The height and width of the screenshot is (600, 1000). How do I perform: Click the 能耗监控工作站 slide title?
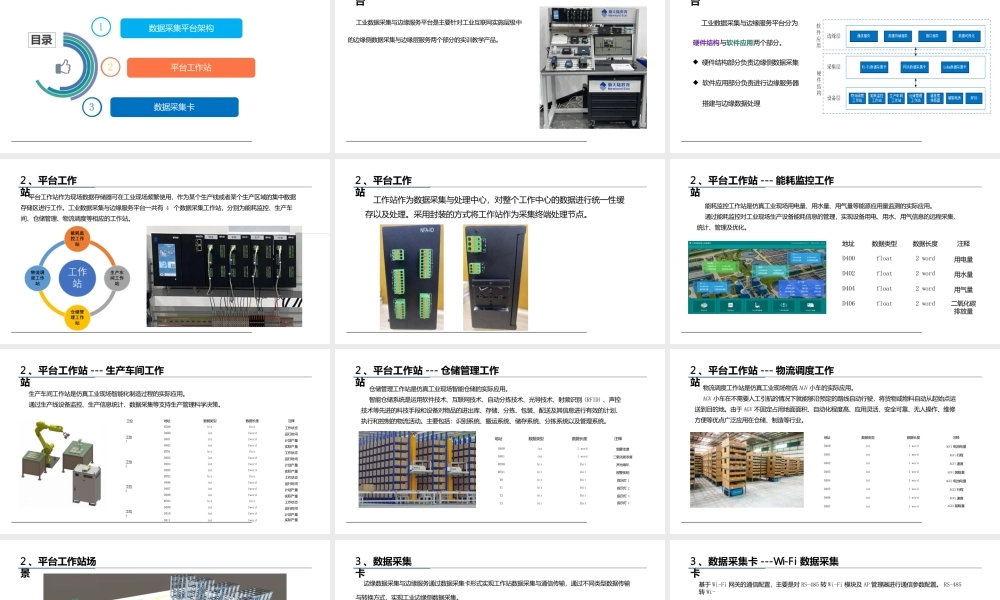coord(761,186)
